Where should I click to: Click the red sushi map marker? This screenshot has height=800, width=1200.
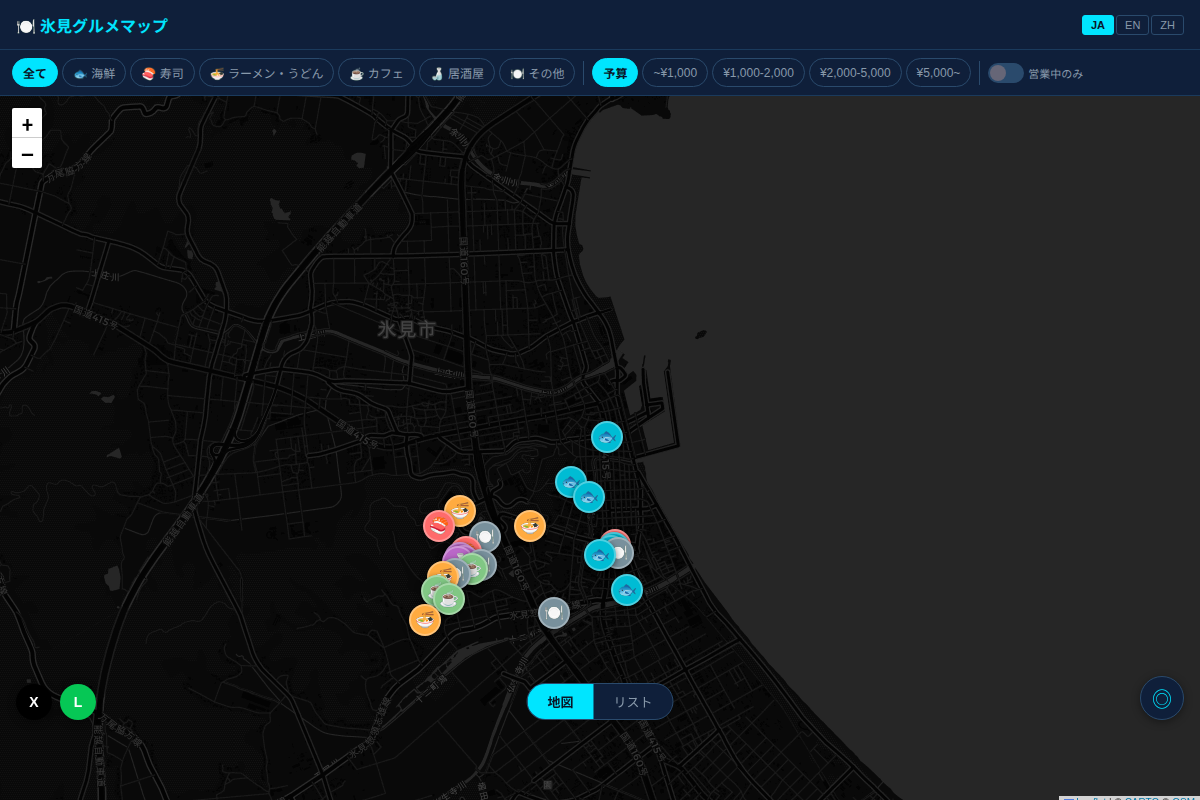click(x=438, y=526)
